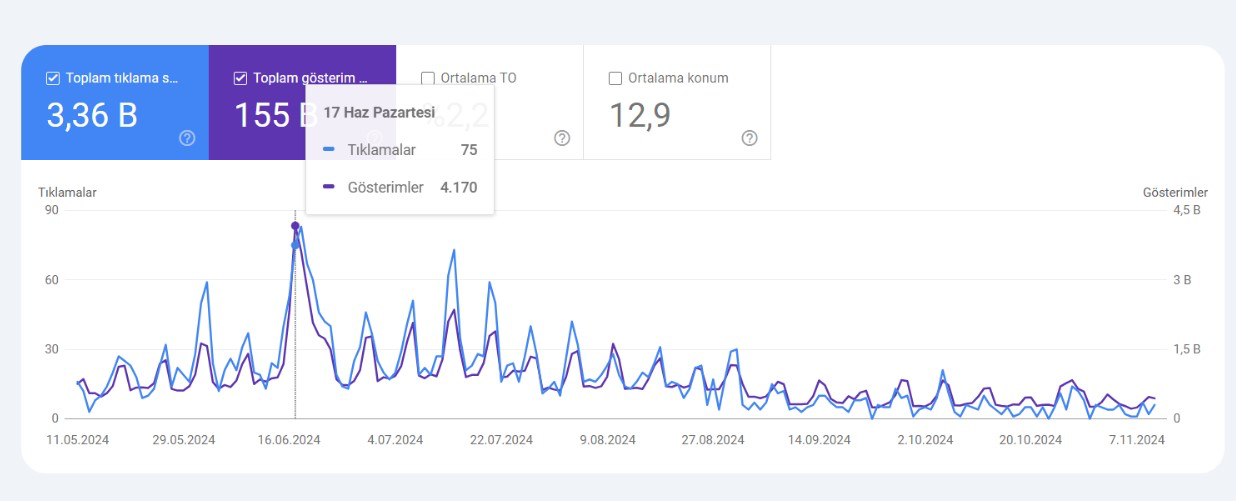This screenshot has height=501, width=1236.
Task: Click tooltip impressions value 4.170
Action: click(459, 187)
